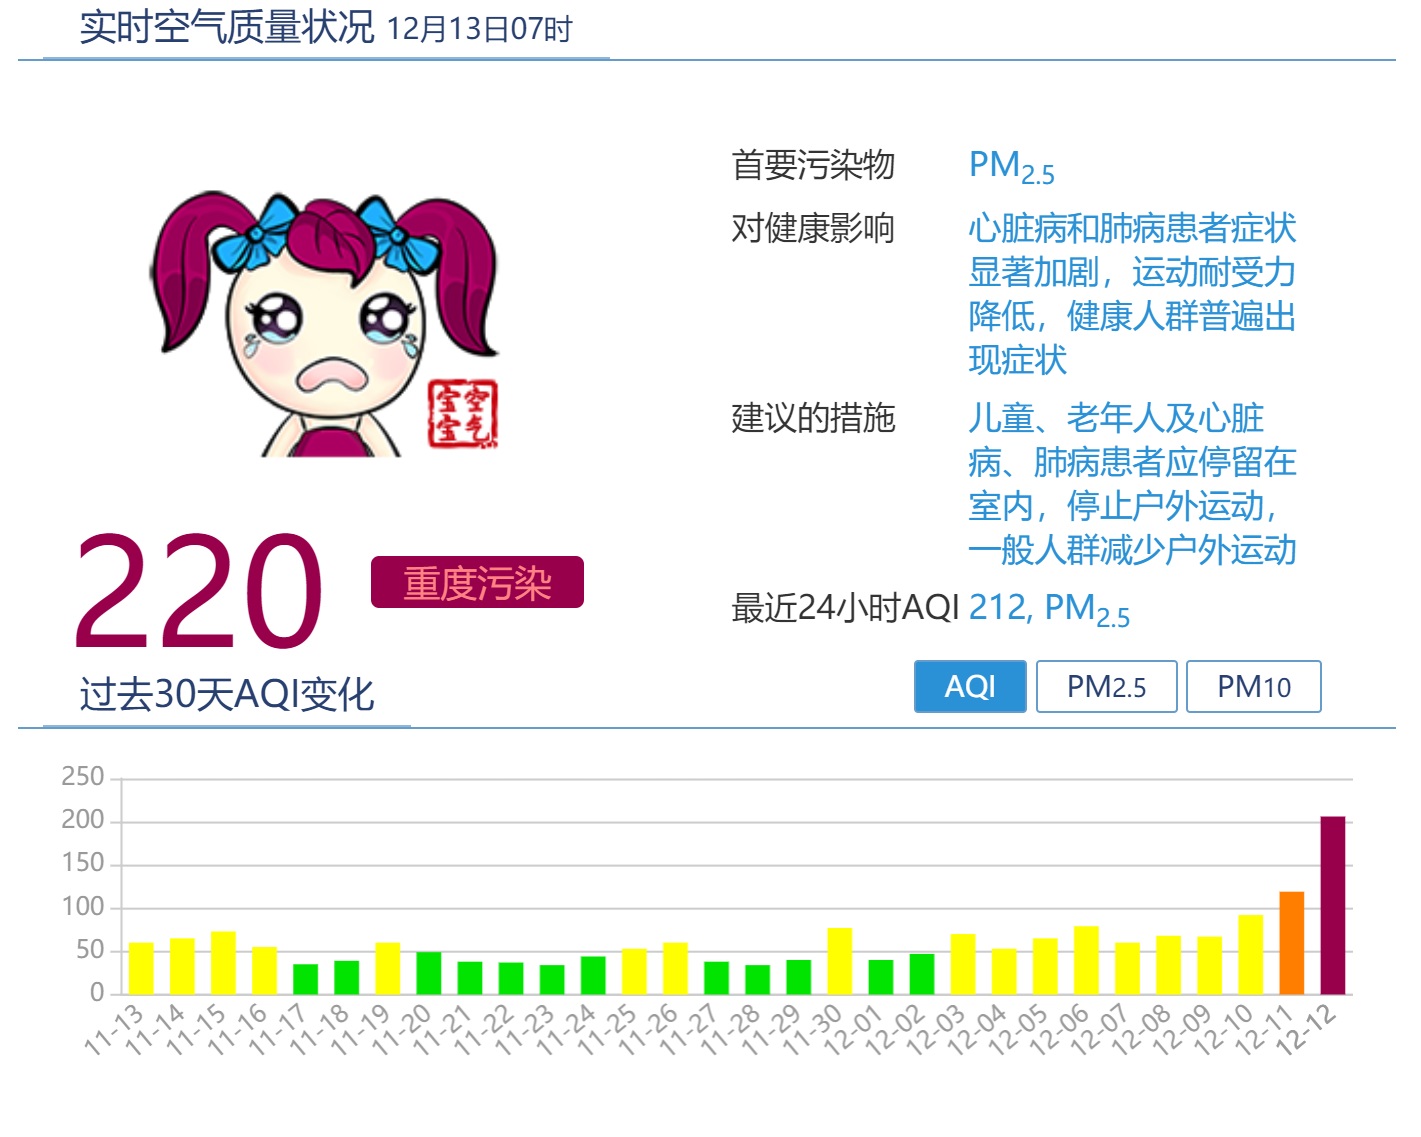1421x1137 pixels.
Task: Click the green 11-17 bar
Action: (305, 979)
